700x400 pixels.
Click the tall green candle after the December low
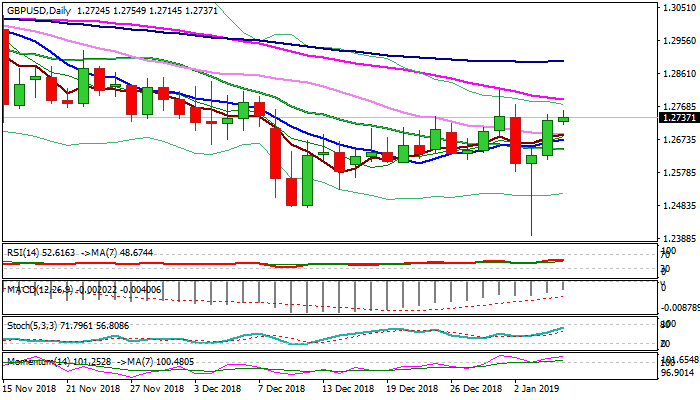307,179
